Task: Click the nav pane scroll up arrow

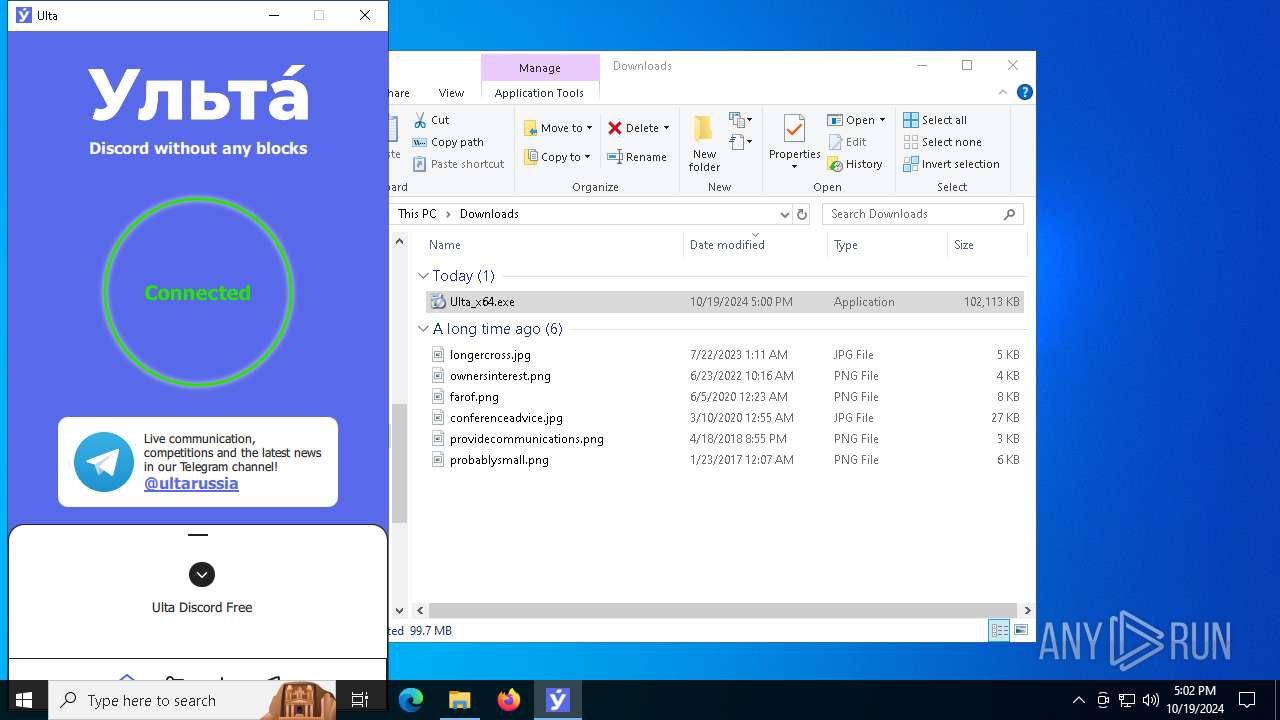Action: [x=399, y=241]
